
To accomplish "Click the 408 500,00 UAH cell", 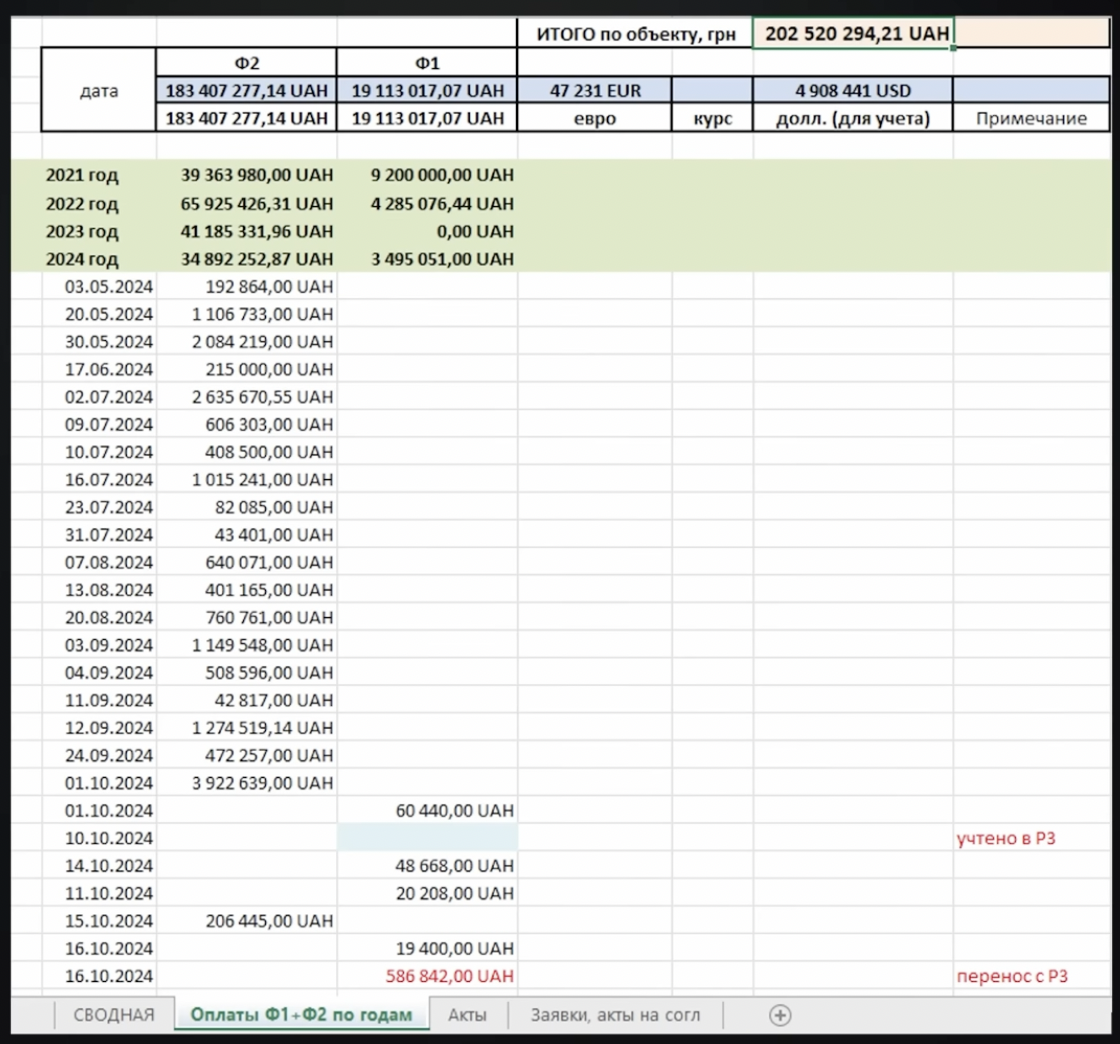I will point(246,452).
